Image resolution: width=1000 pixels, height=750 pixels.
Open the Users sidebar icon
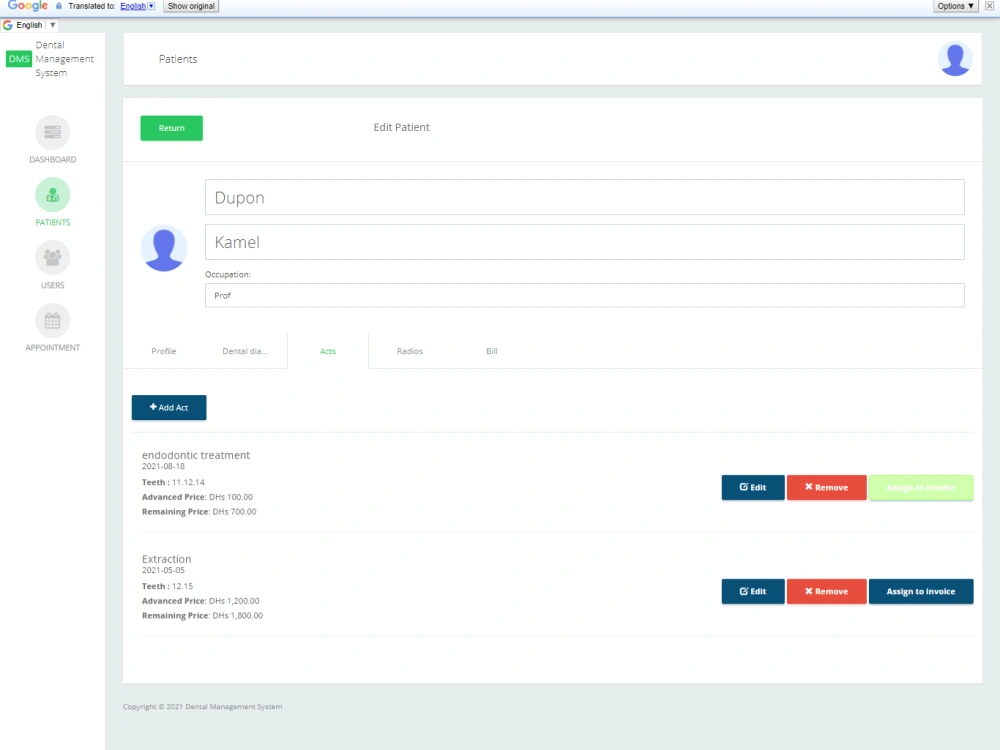point(52,258)
